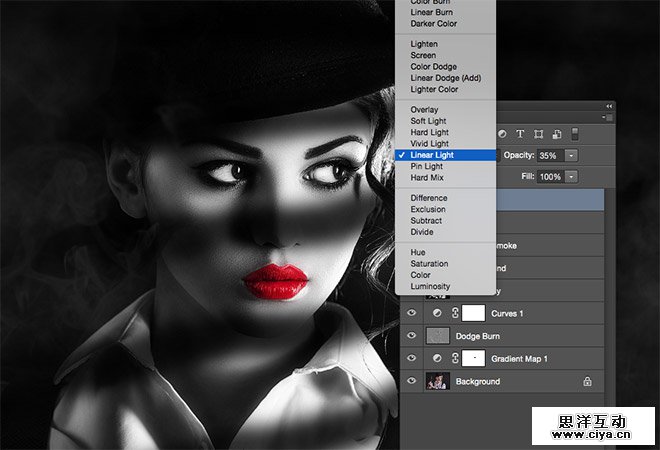This screenshot has width=660, height=450.
Task: Click the smart object filter icon
Action: 556,134
